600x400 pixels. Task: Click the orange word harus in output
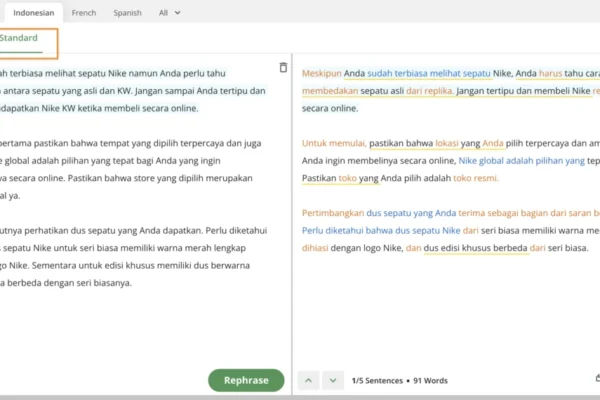[x=550, y=73]
